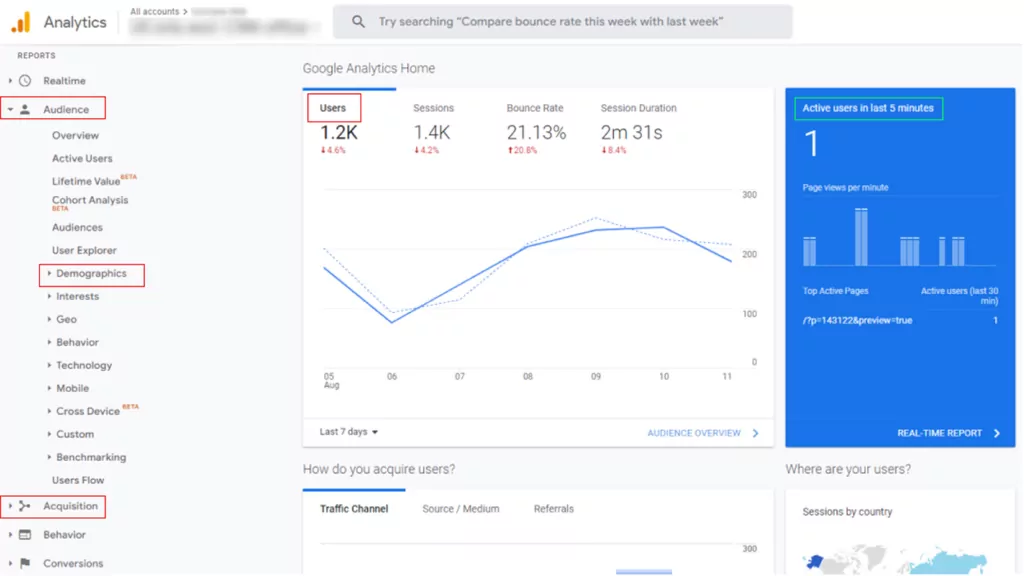Open the AUDIENCE OVERVIEW report
1024x576 pixels.
coord(697,431)
